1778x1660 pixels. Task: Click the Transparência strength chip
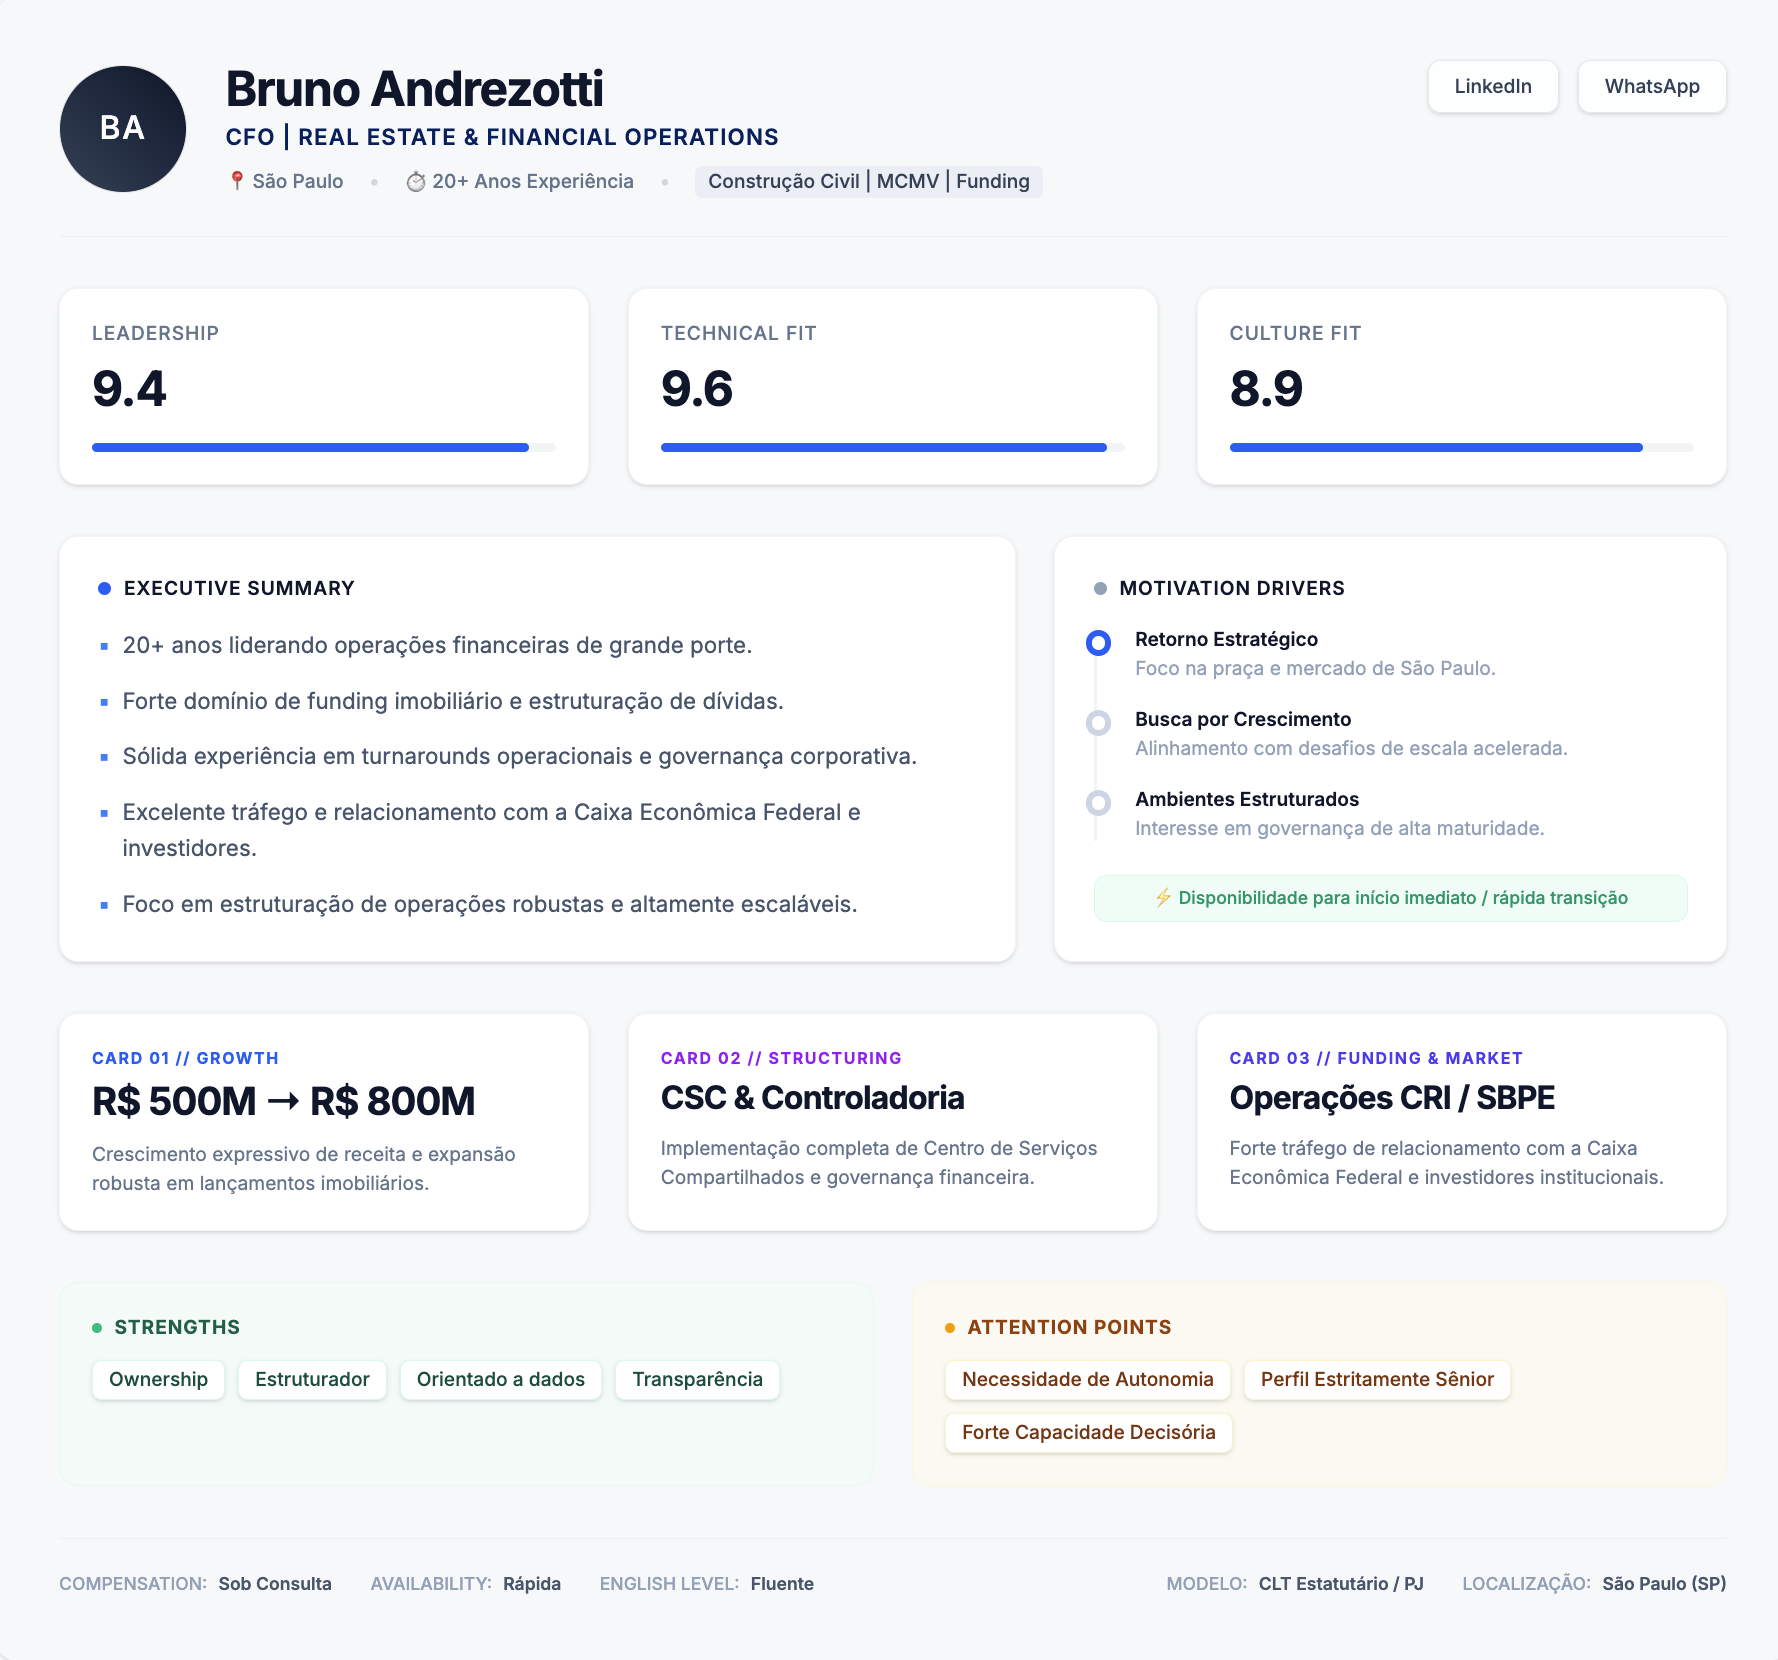697,1380
